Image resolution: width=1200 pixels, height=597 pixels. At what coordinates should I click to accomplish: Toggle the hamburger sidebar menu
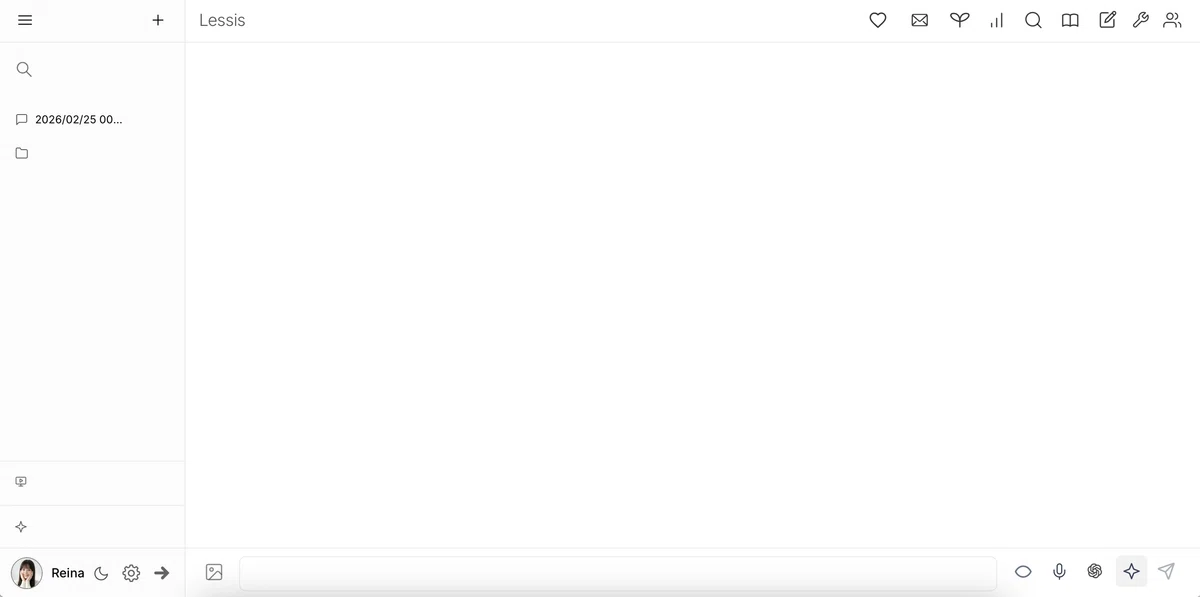tap(25, 20)
